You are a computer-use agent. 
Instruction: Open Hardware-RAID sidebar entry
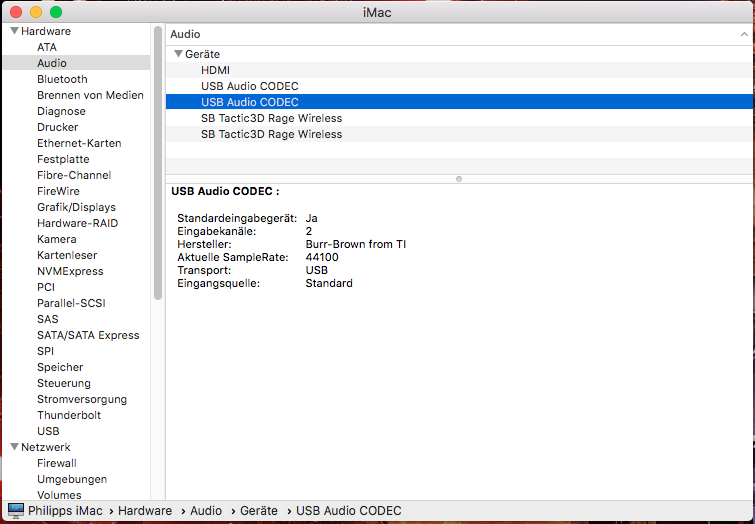[x=77, y=223]
